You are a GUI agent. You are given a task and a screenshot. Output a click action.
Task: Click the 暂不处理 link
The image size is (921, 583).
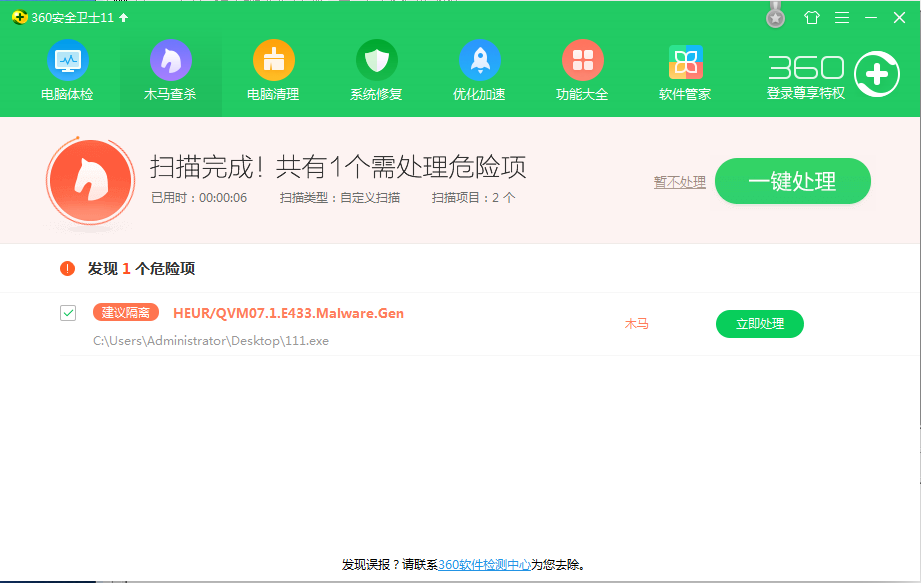[x=679, y=182]
